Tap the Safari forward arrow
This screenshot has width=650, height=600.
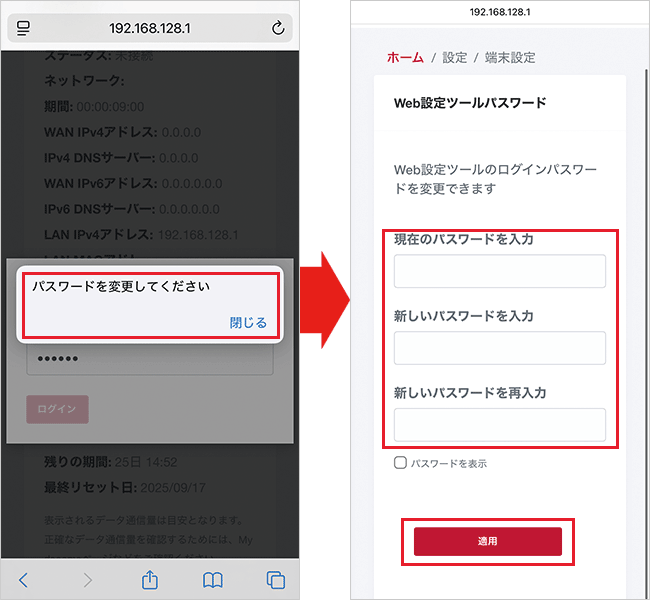87,580
